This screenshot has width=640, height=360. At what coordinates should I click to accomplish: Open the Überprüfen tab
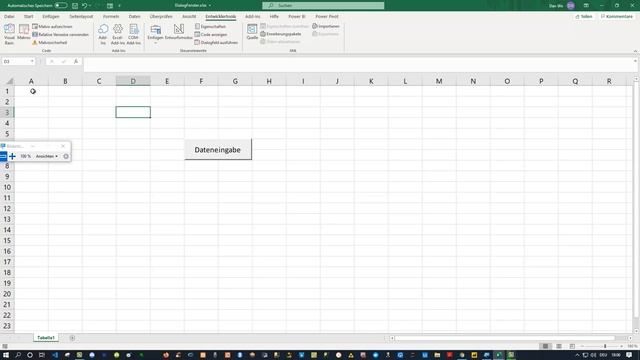[x=161, y=16]
